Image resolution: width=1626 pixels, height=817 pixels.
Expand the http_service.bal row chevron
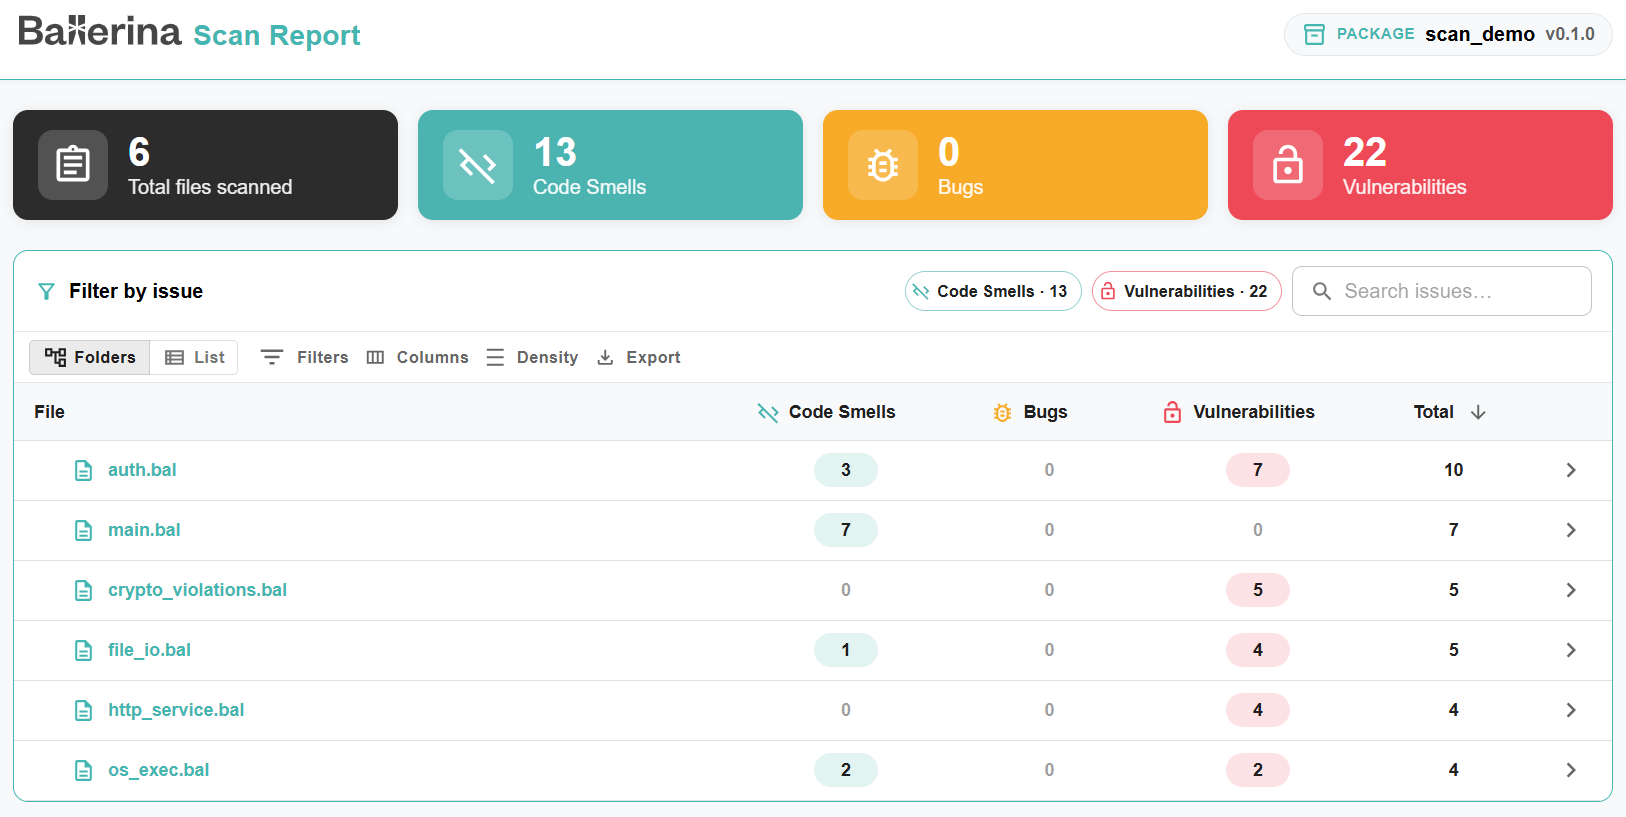[x=1571, y=710]
